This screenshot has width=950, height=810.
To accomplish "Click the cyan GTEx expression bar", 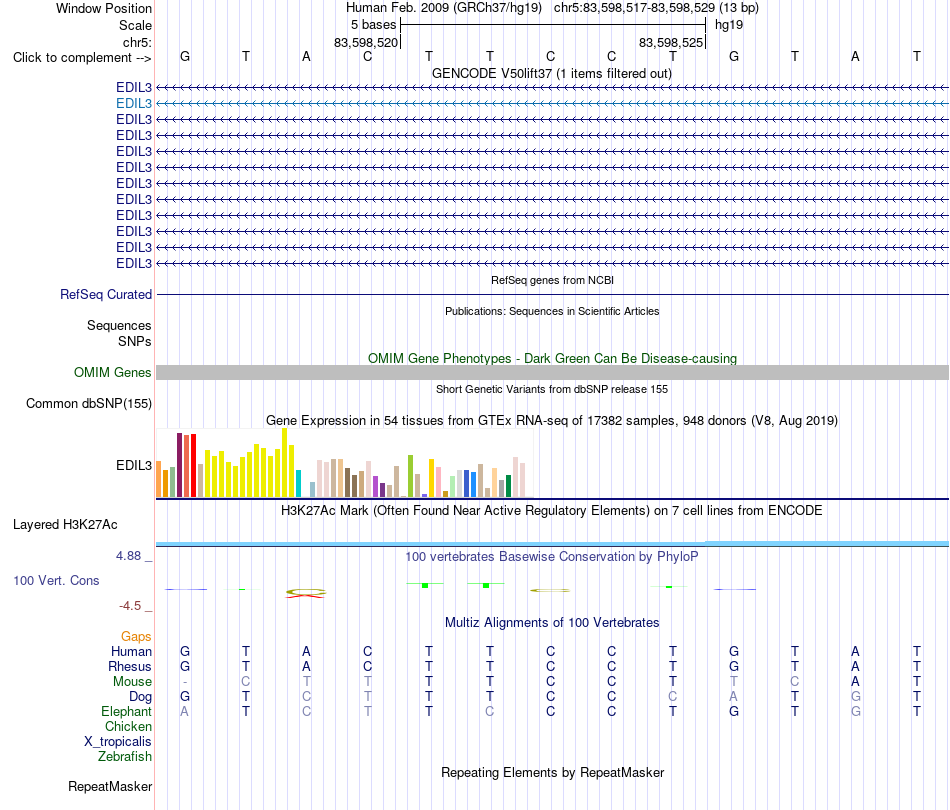I will [x=298, y=483].
